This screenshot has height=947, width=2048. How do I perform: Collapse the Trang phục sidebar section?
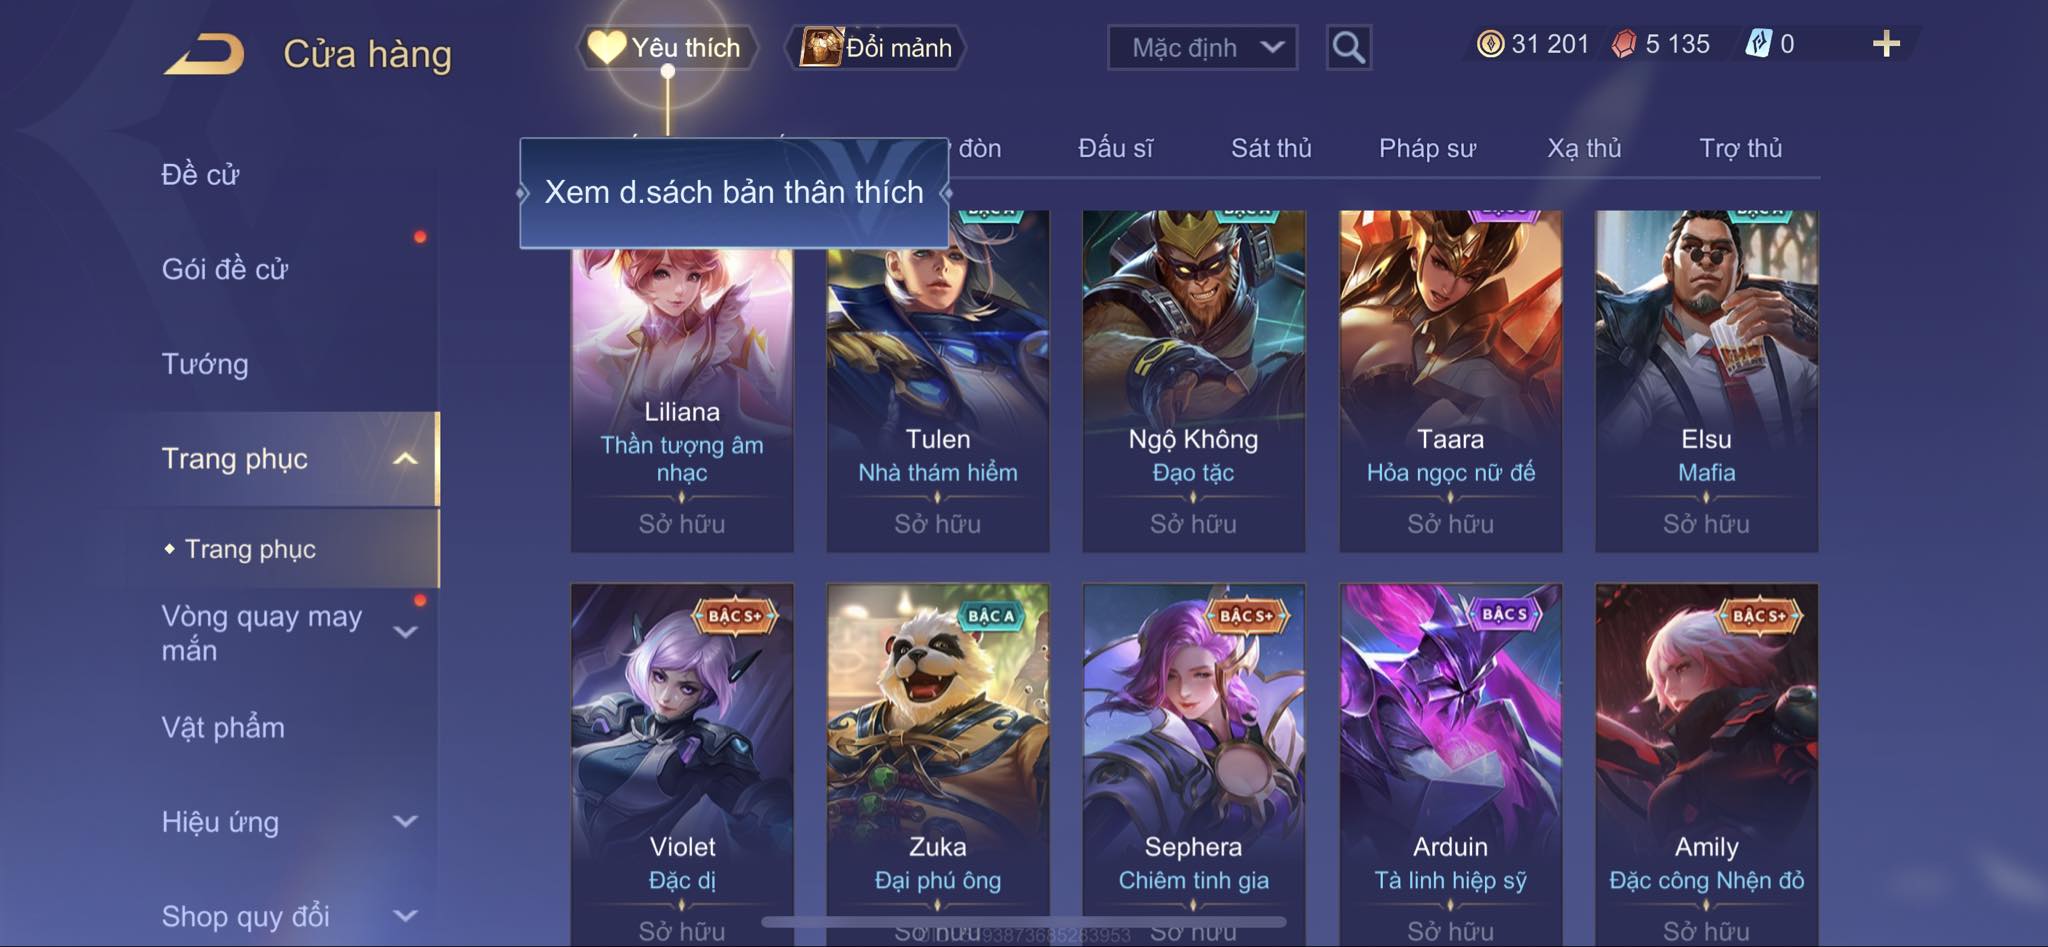pyautogui.click(x=405, y=459)
